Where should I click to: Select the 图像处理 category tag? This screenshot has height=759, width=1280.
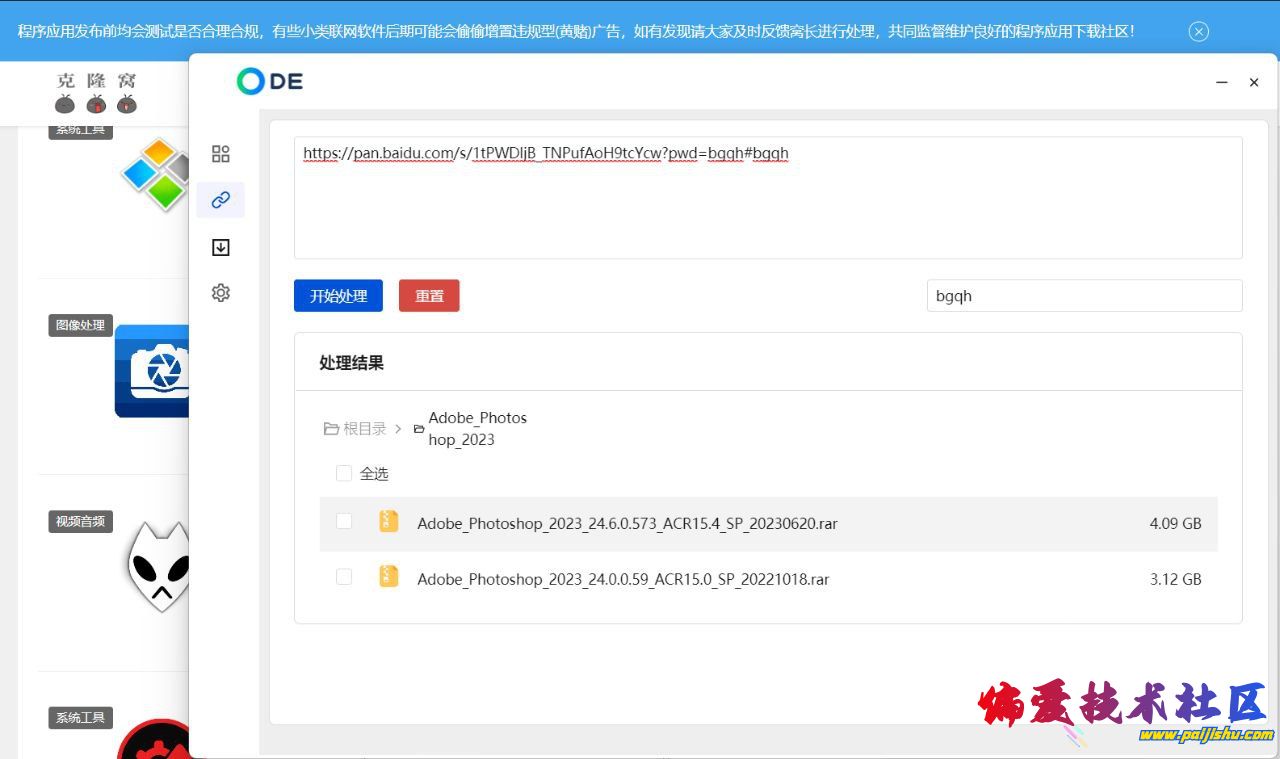click(81, 325)
